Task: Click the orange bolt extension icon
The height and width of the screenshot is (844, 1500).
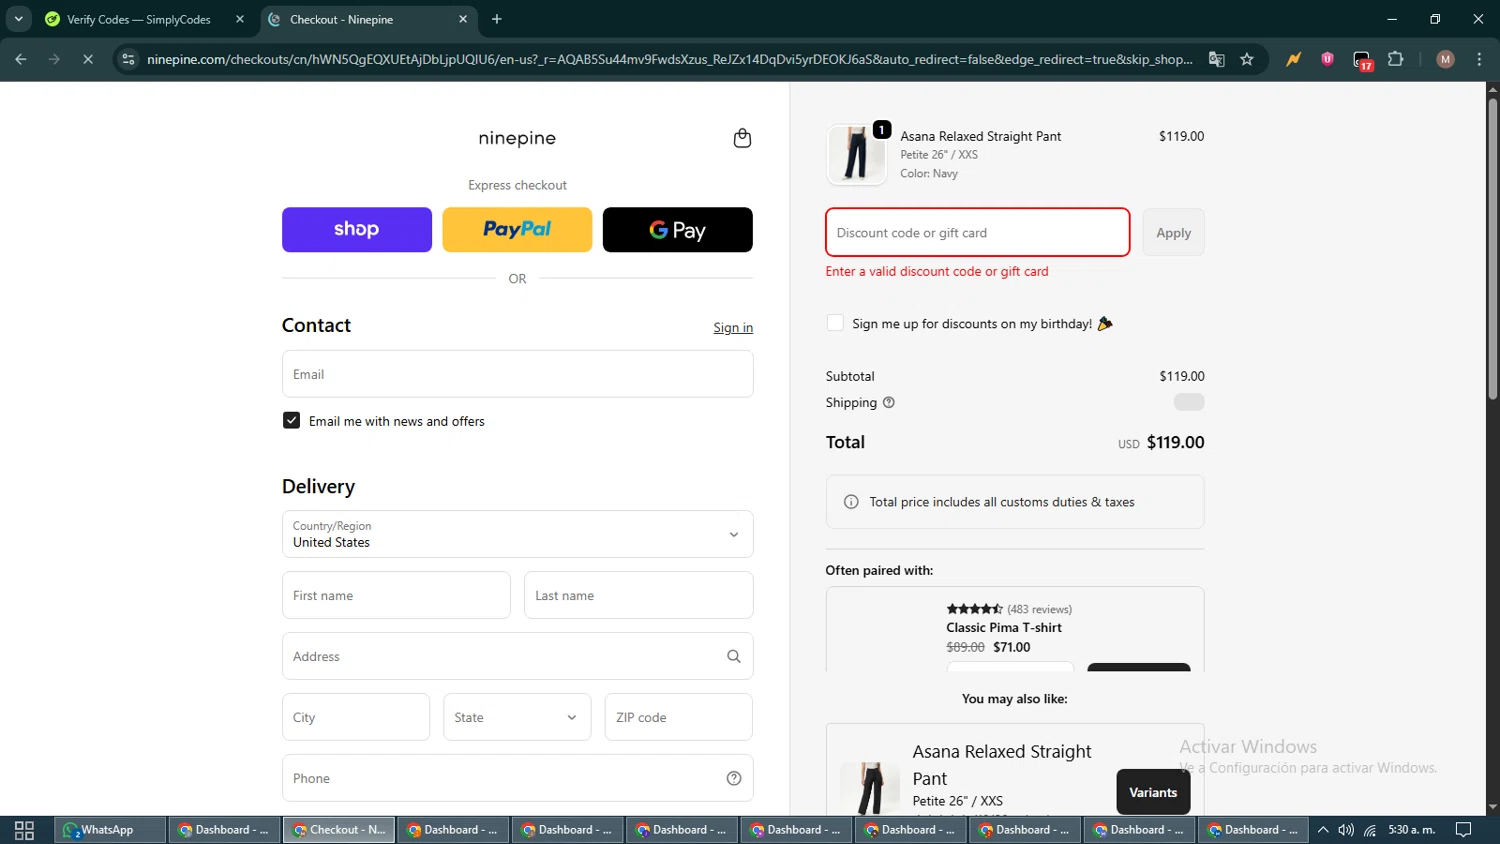Action: point(1294,59)
